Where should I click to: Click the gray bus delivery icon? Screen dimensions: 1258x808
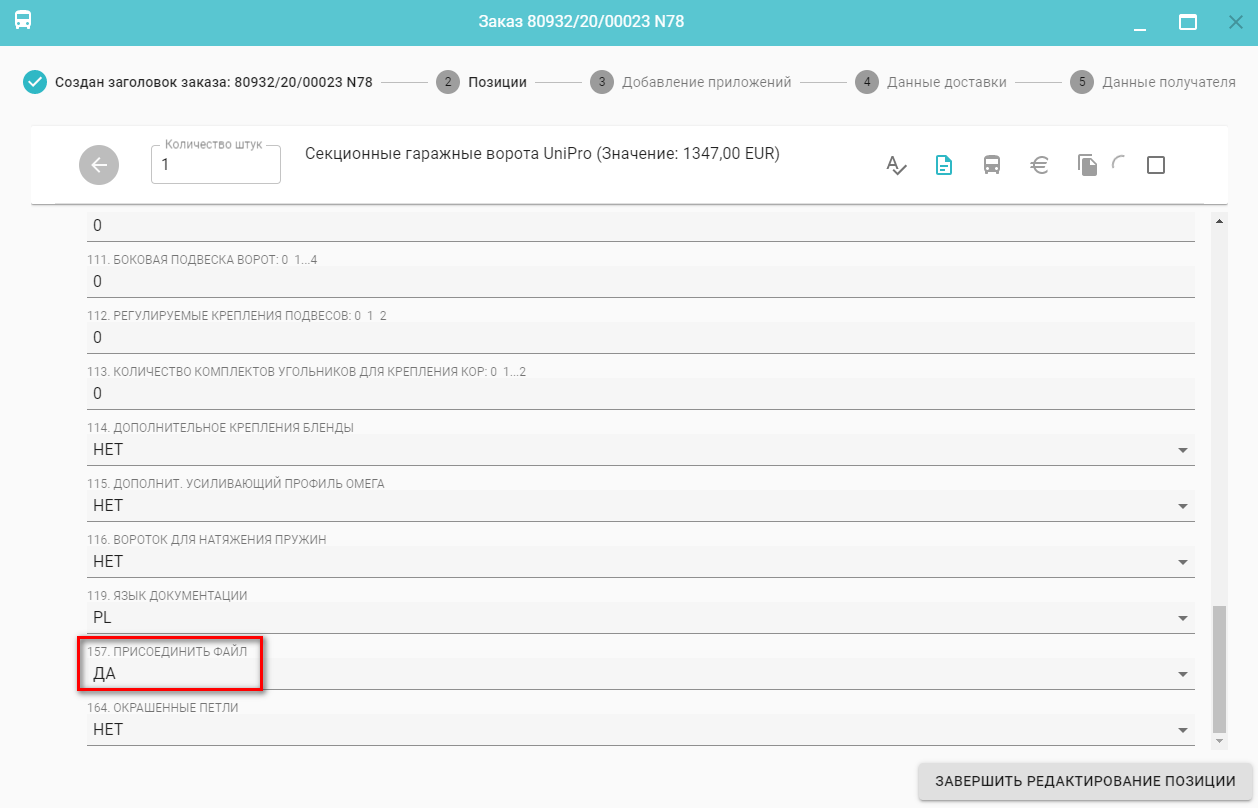[991, 165]
